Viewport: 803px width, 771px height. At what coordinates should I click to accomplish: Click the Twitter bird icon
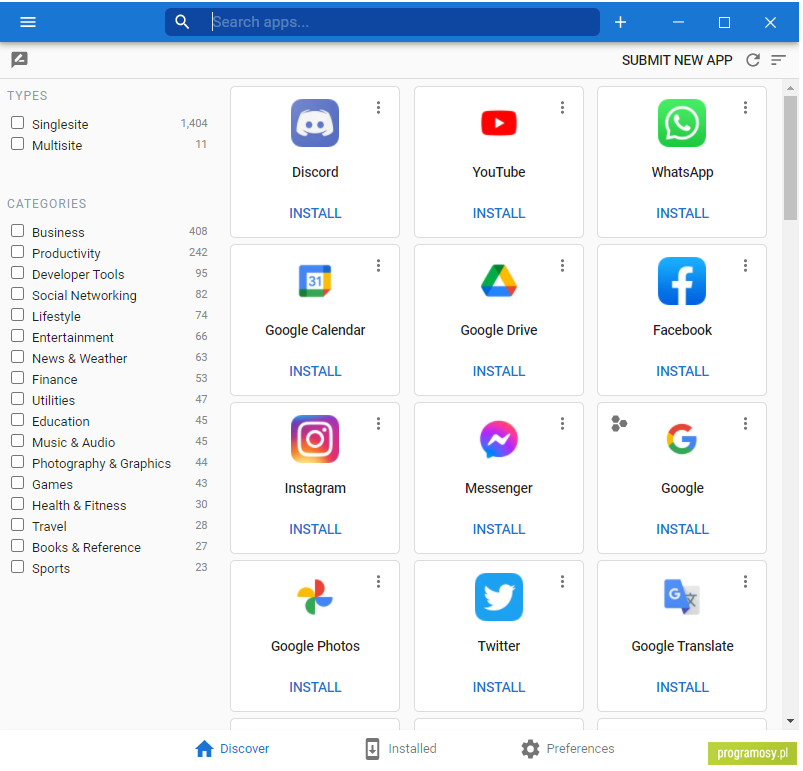499,596
